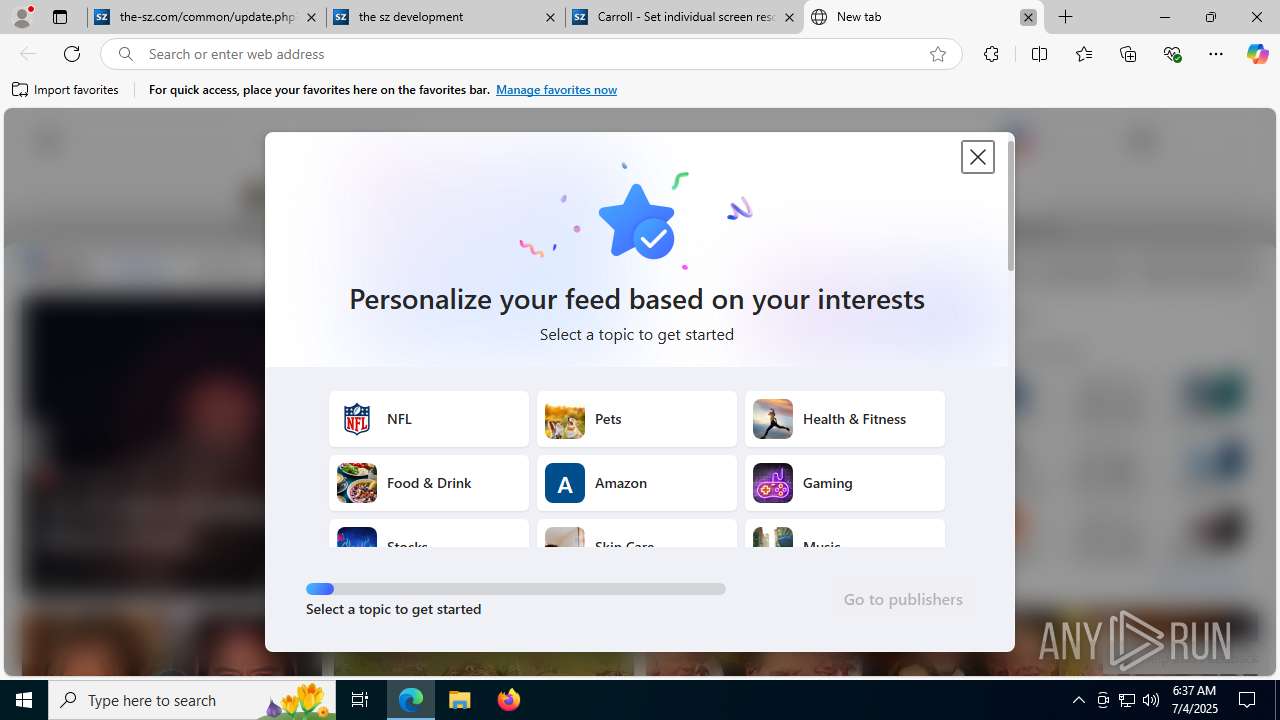
Task: Open the profile avatar icon
Action: coord(22,17)
